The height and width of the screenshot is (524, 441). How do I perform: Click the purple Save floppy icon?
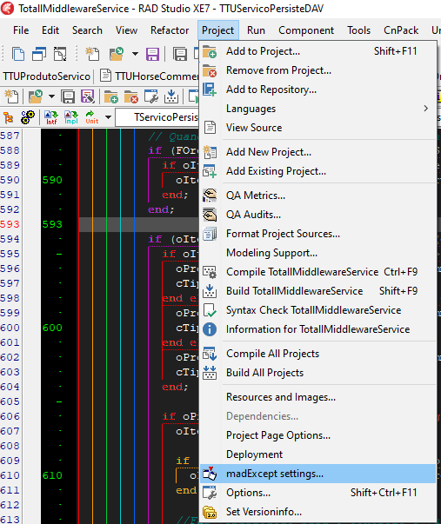[x=152, y=54]
